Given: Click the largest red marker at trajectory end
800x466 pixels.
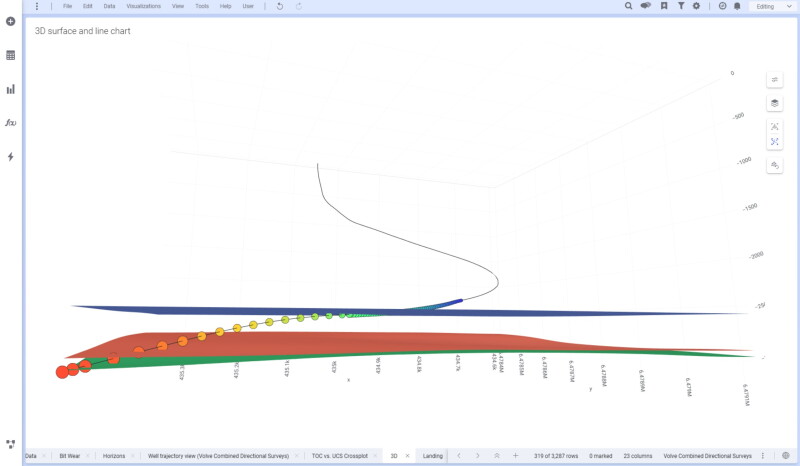Looking at the screenshot, I should tap(62, 372).
